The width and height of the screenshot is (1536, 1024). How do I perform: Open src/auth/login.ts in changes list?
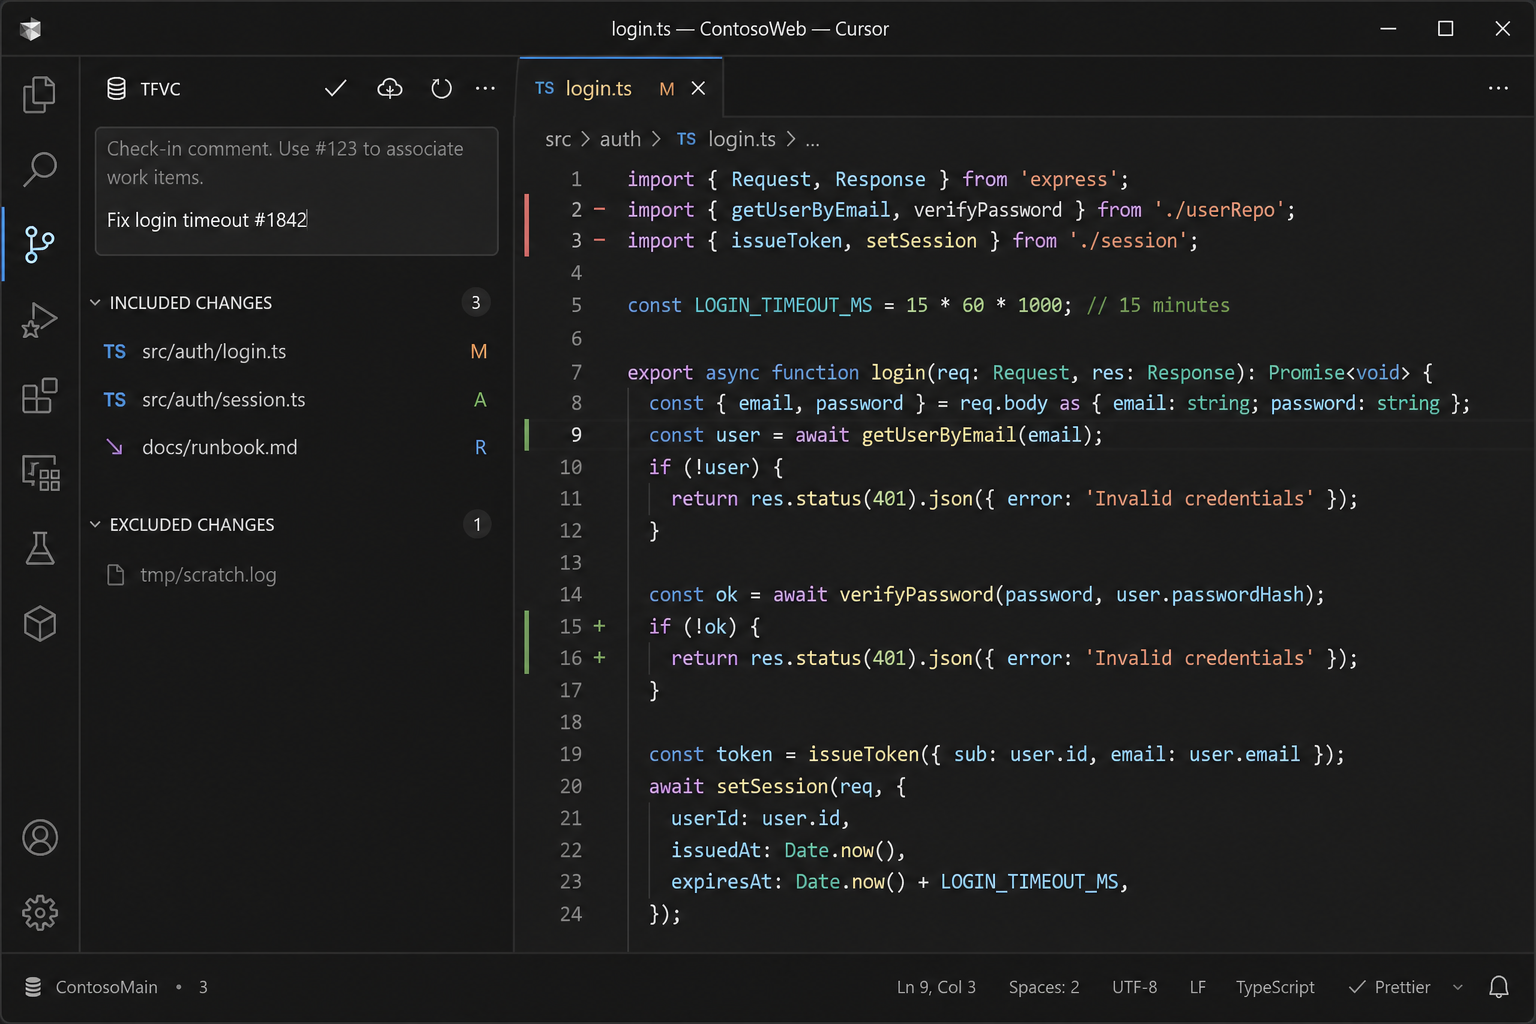296,352
